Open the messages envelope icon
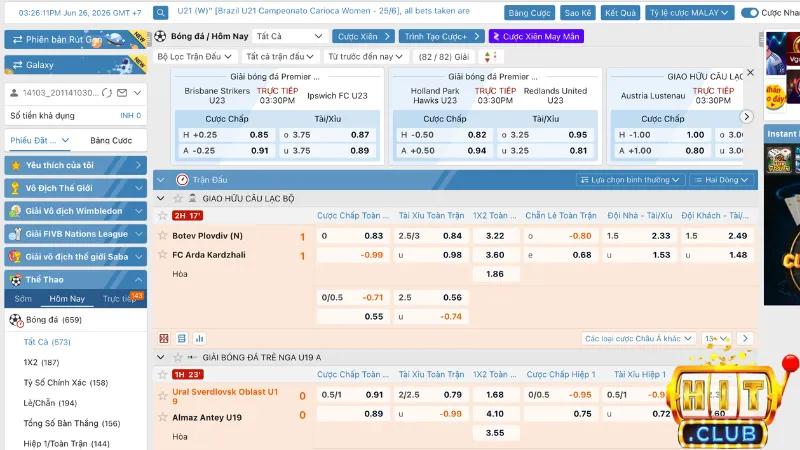The width and height of the screenshot is (800, 450). tap(122, 93)
